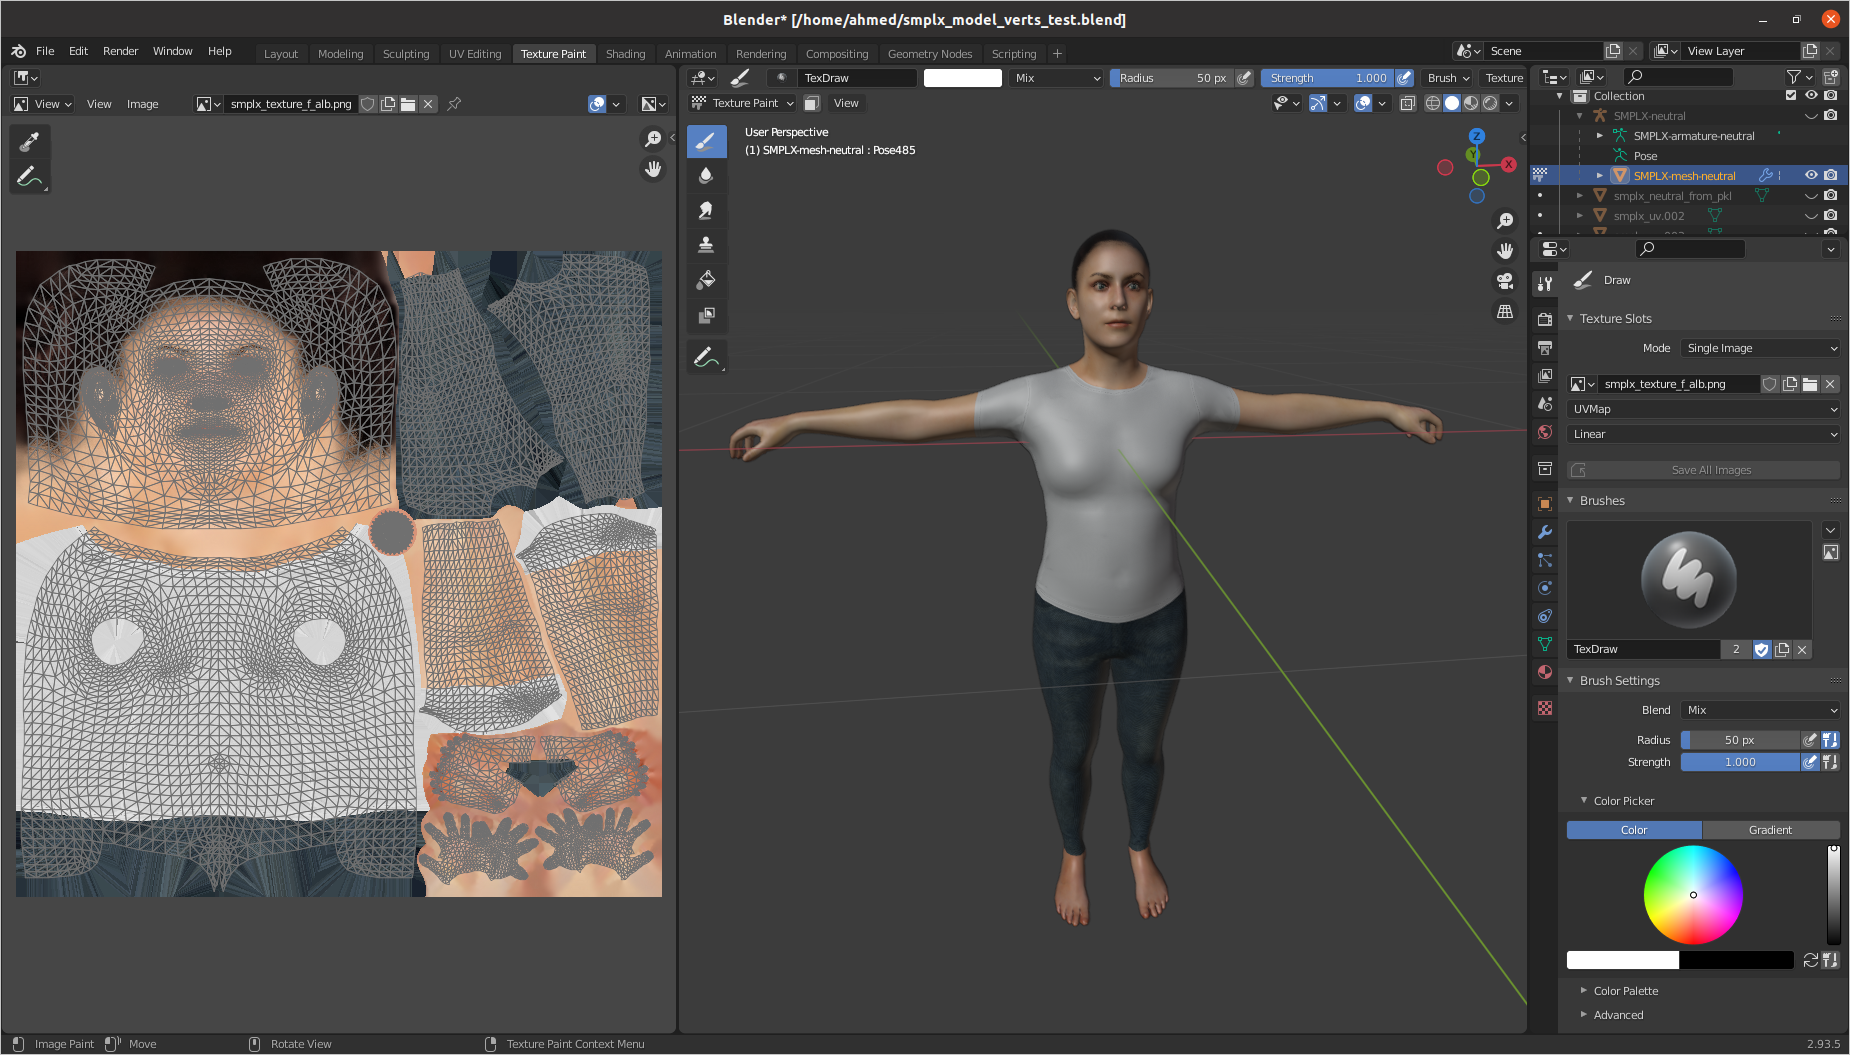Select the Clone tool

706,245
